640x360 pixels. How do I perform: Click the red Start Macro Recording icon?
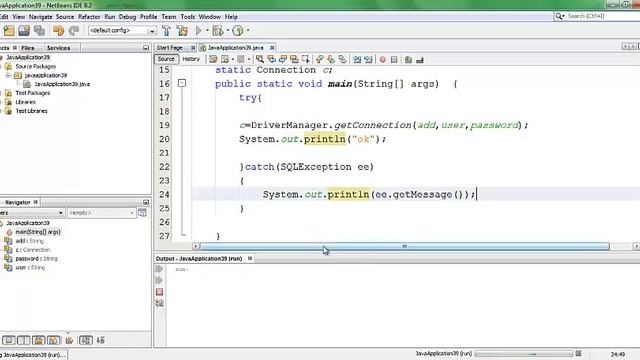(382, 60)
